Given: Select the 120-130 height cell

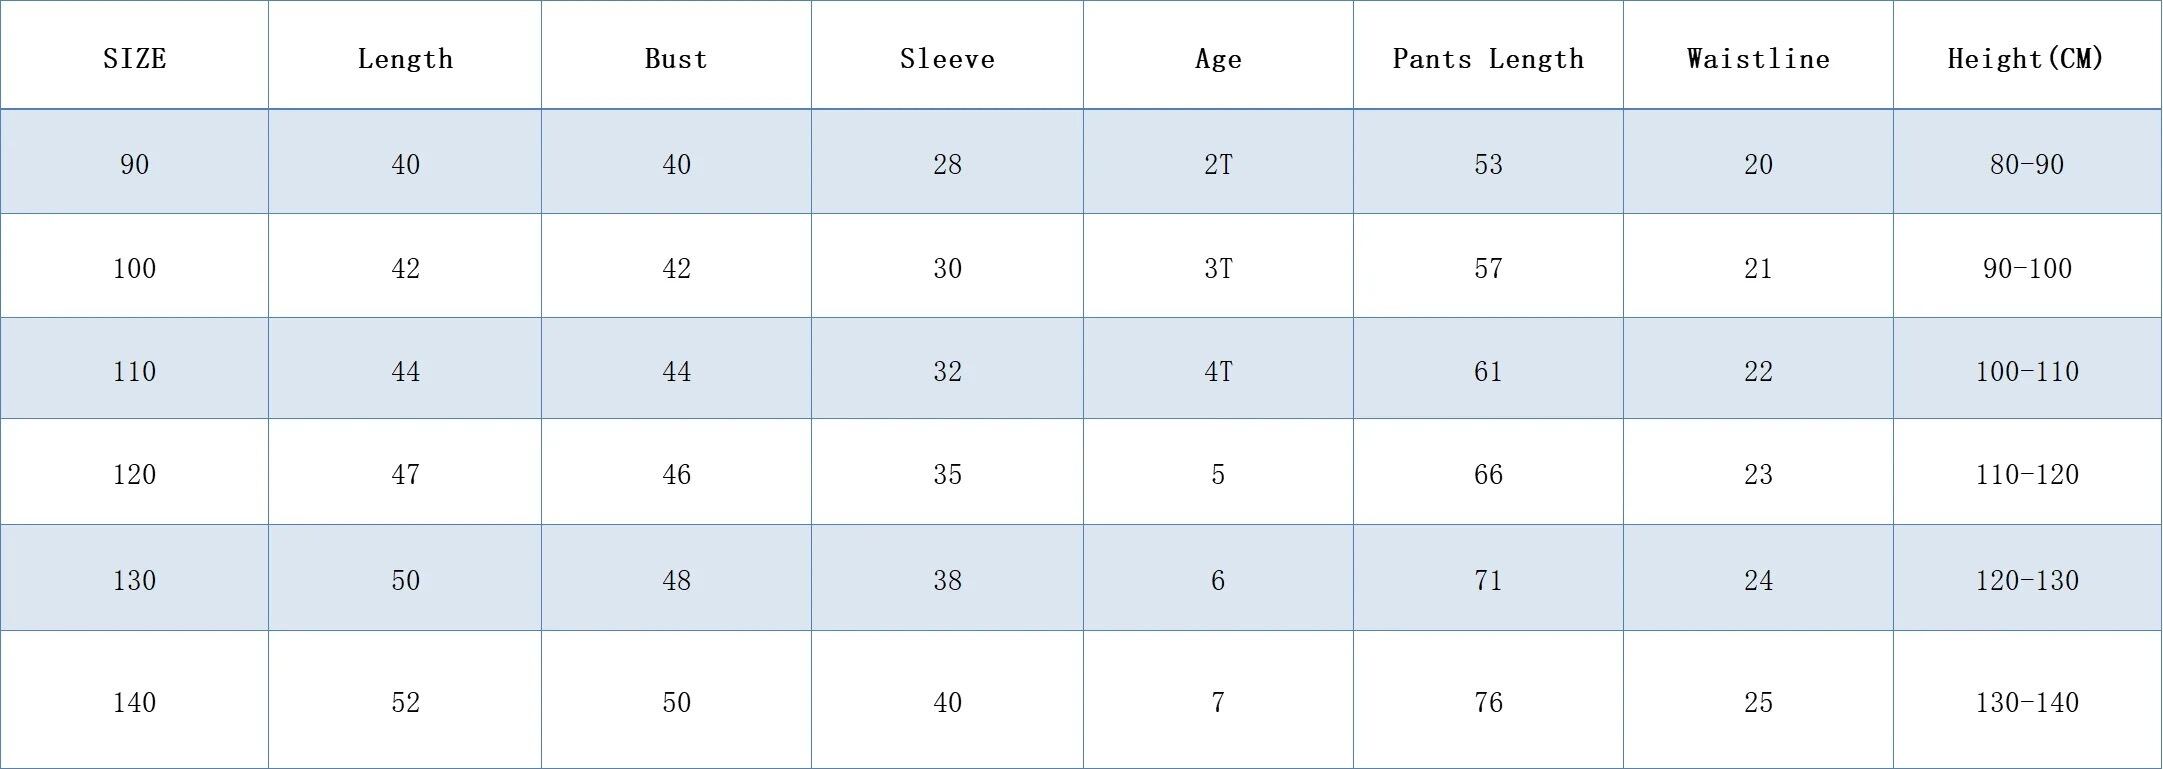Looking at the screenshot, I should pos(2026,580).
